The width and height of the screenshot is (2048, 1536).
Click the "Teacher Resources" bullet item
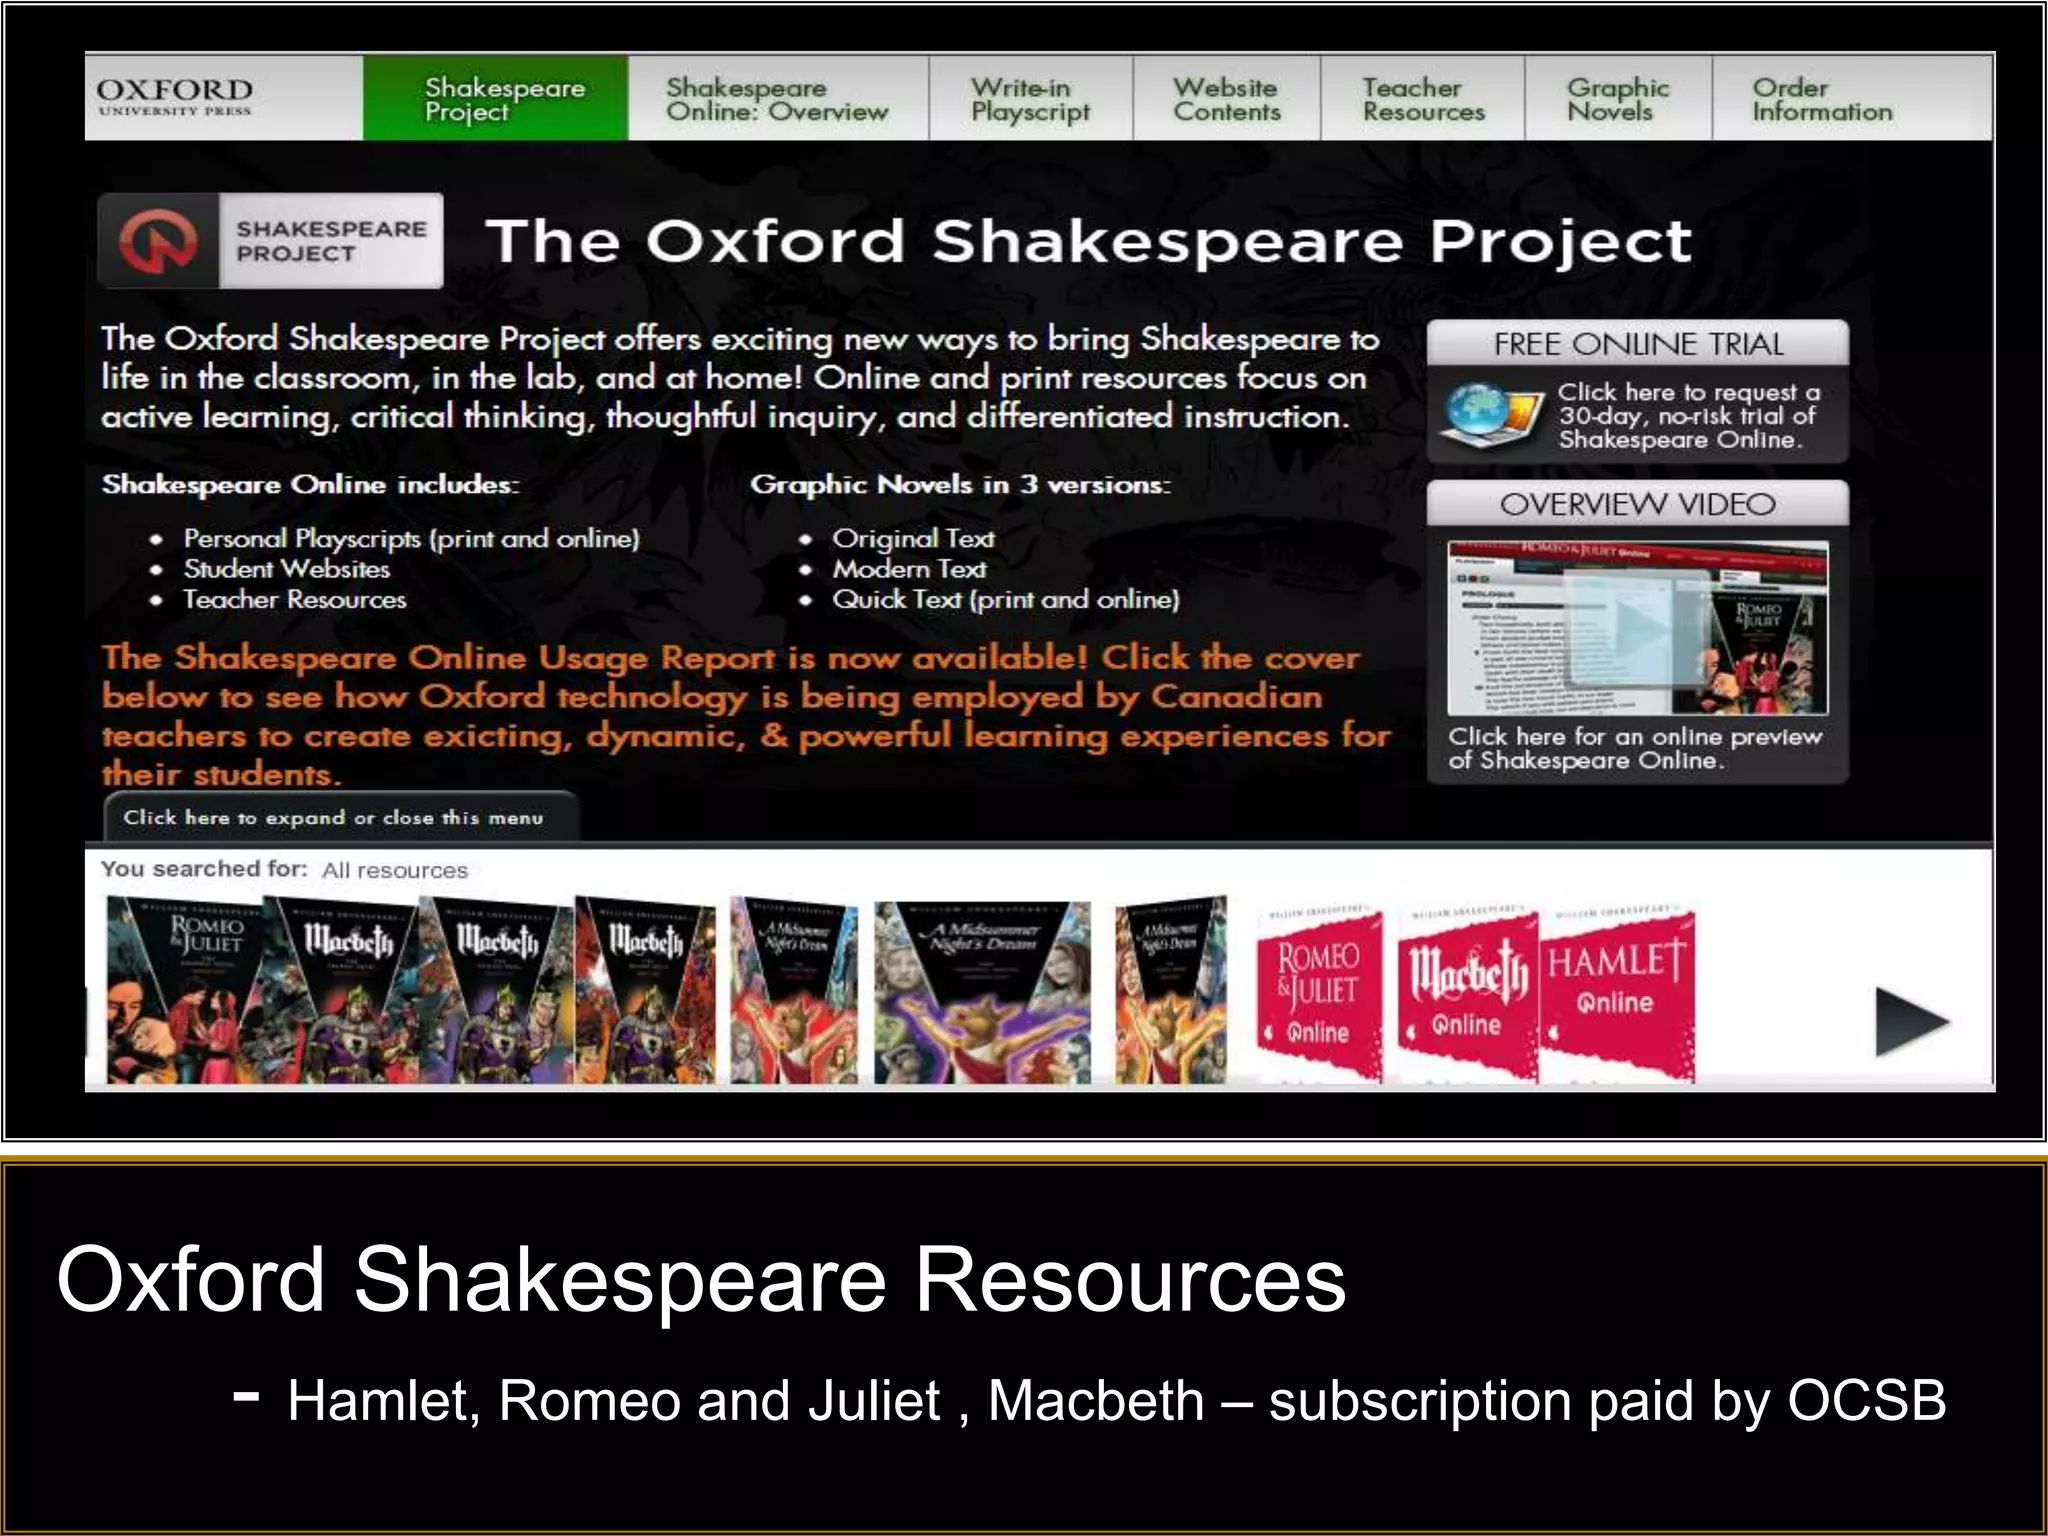(x=294, y=599)
